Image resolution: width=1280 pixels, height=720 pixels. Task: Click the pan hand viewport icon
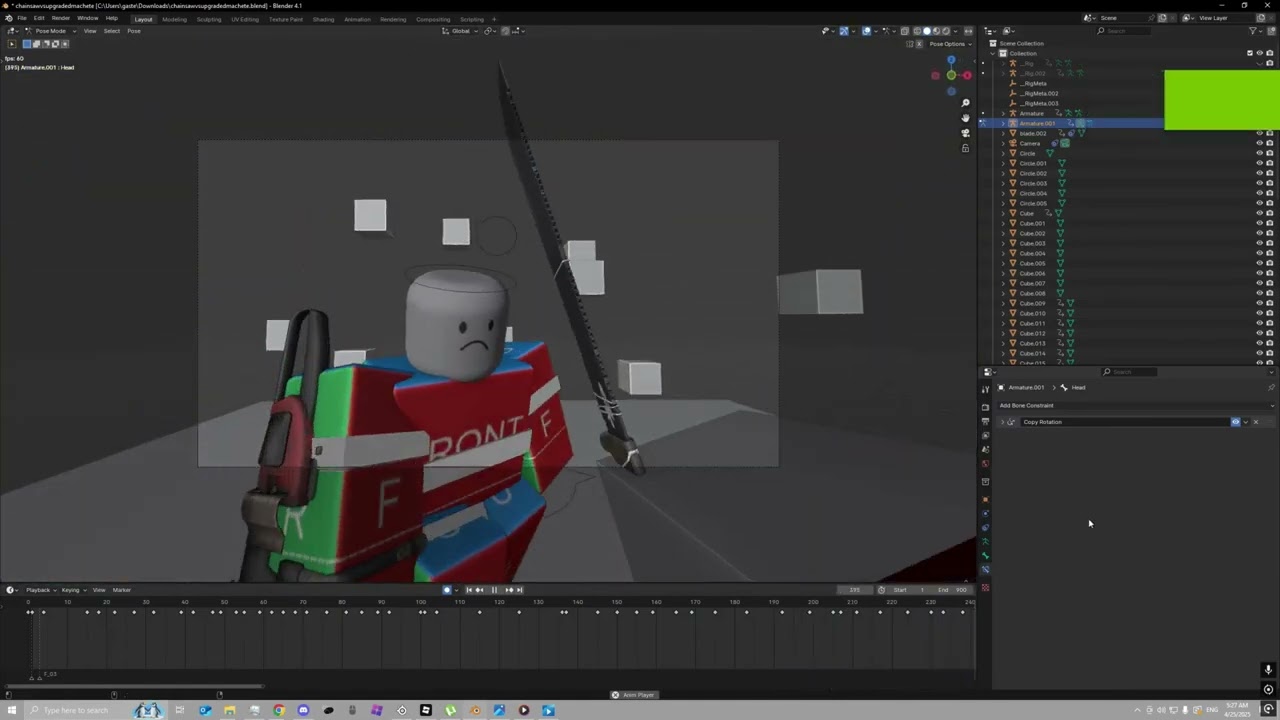tap(965, 118)
